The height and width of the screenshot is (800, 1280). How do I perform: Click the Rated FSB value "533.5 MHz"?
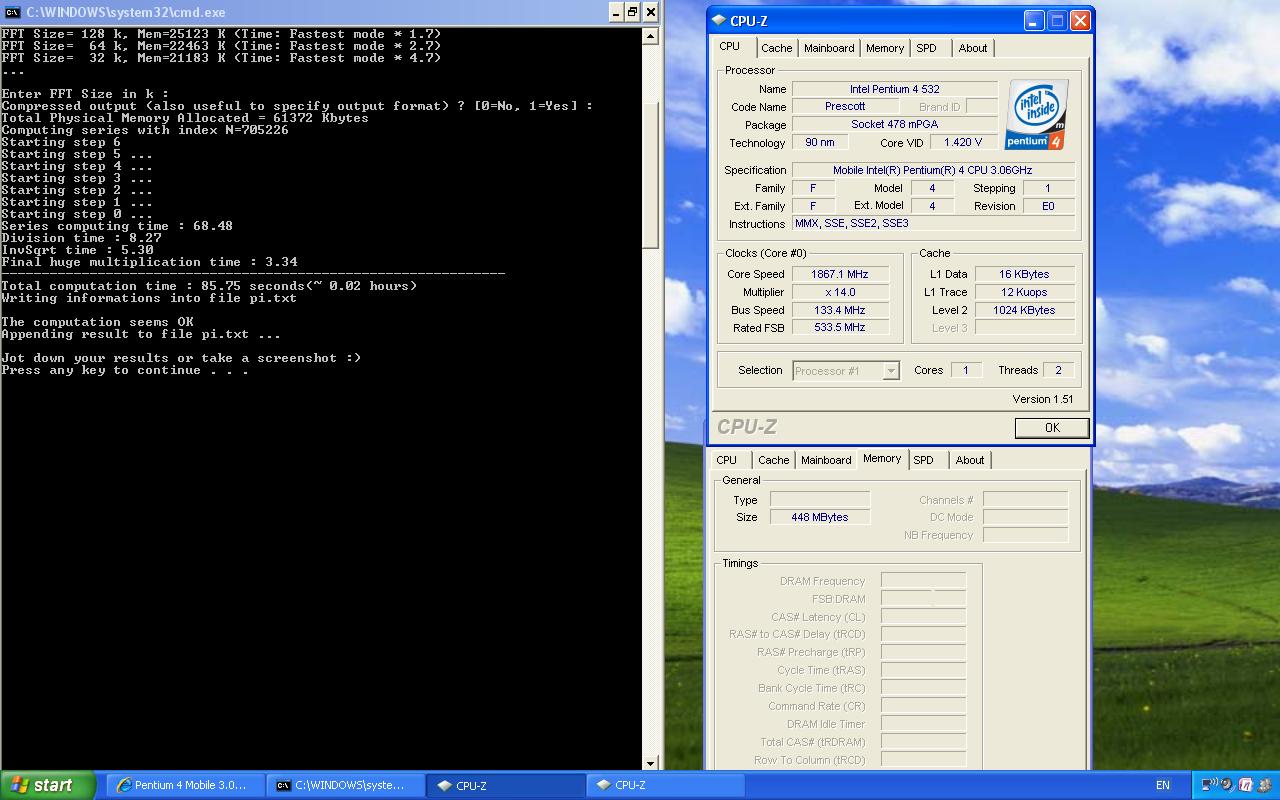point(840,327)
